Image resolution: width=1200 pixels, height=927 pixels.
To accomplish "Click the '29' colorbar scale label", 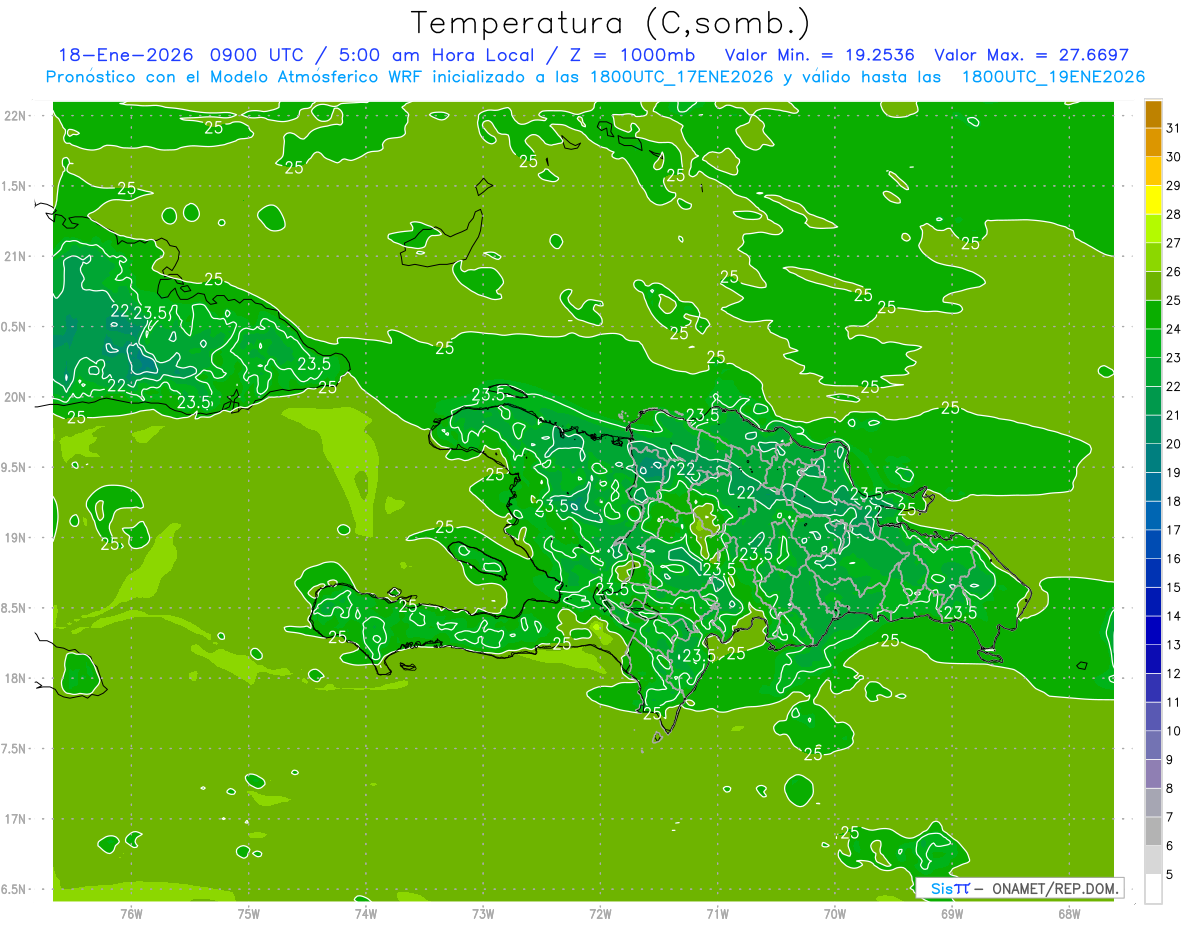I will [1174, 185].
